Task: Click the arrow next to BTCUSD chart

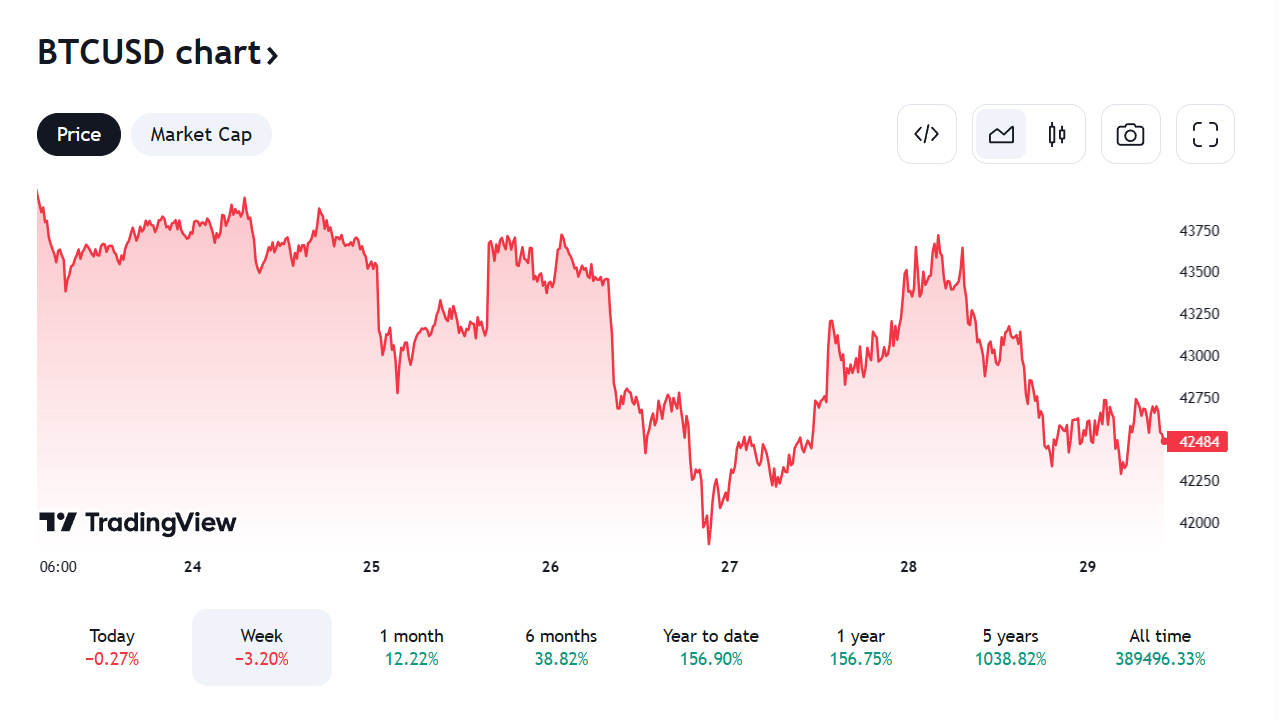Action: point(272,54)
